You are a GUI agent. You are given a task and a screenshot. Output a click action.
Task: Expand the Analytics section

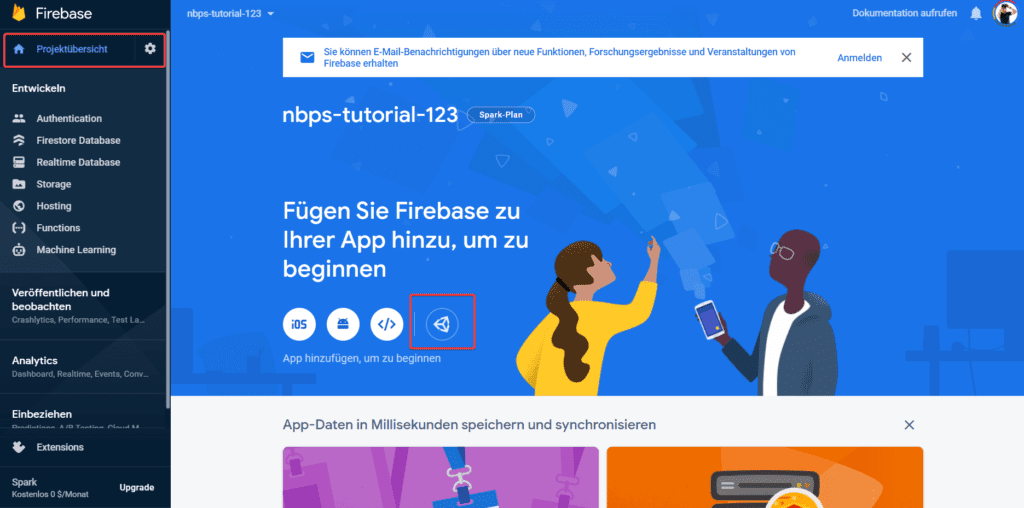(84, 367)
